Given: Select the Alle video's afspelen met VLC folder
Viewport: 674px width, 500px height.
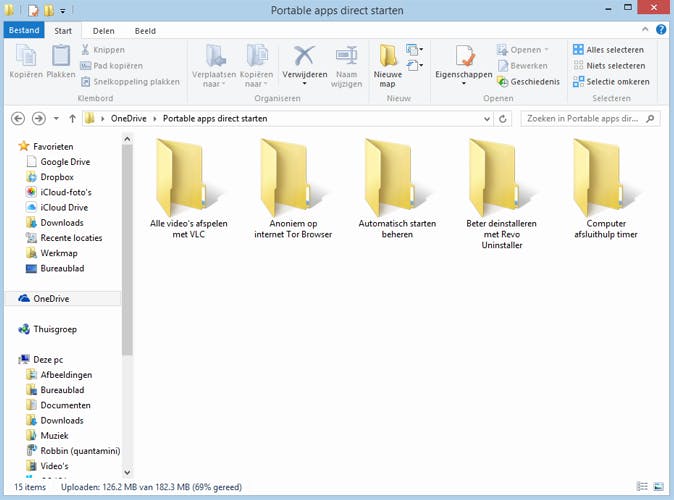Looking at the screenshot, I should tap(188, 189).
